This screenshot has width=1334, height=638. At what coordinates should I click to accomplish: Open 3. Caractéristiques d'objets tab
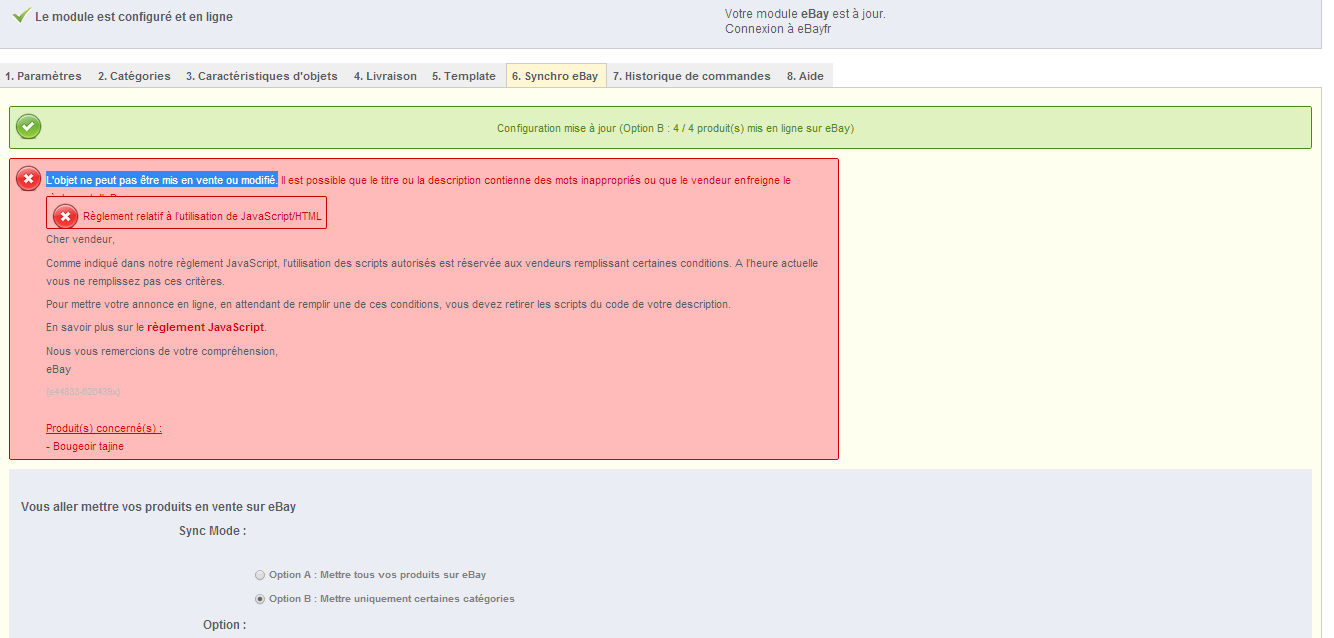coord(262,76)
